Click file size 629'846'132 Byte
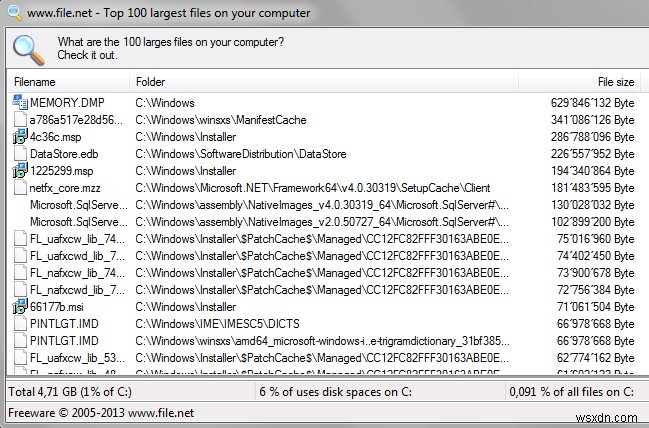 click(x=592, y=103)
